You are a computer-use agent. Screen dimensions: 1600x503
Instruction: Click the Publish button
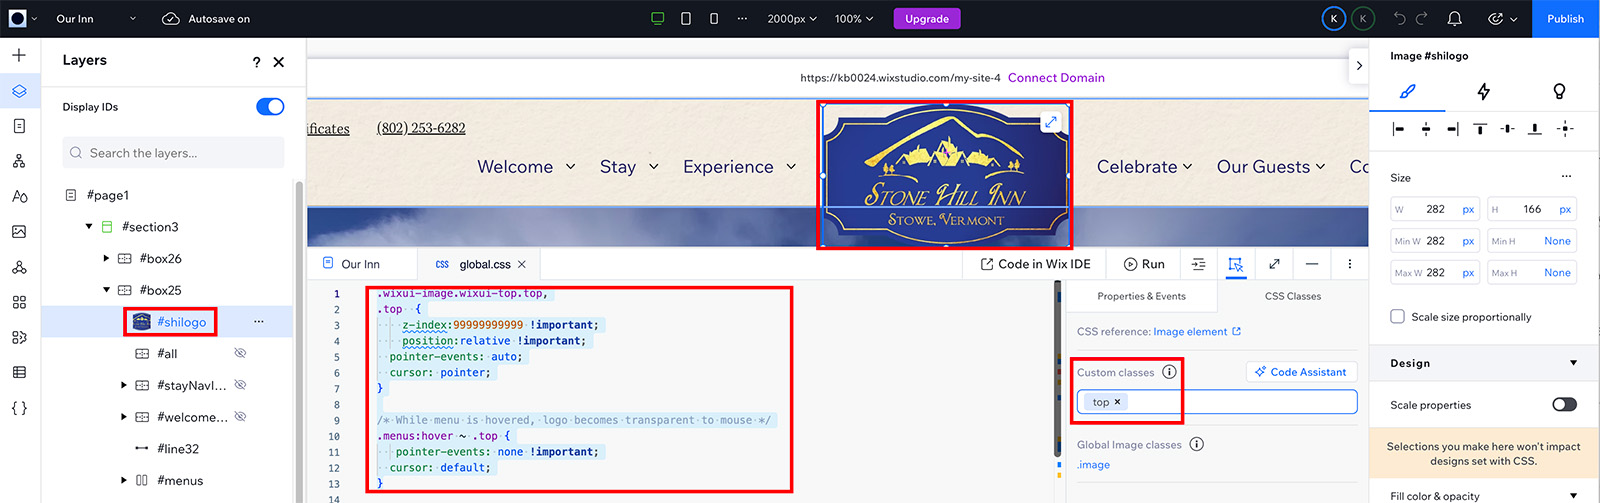pyautogui.click(x=1565, y=19)
